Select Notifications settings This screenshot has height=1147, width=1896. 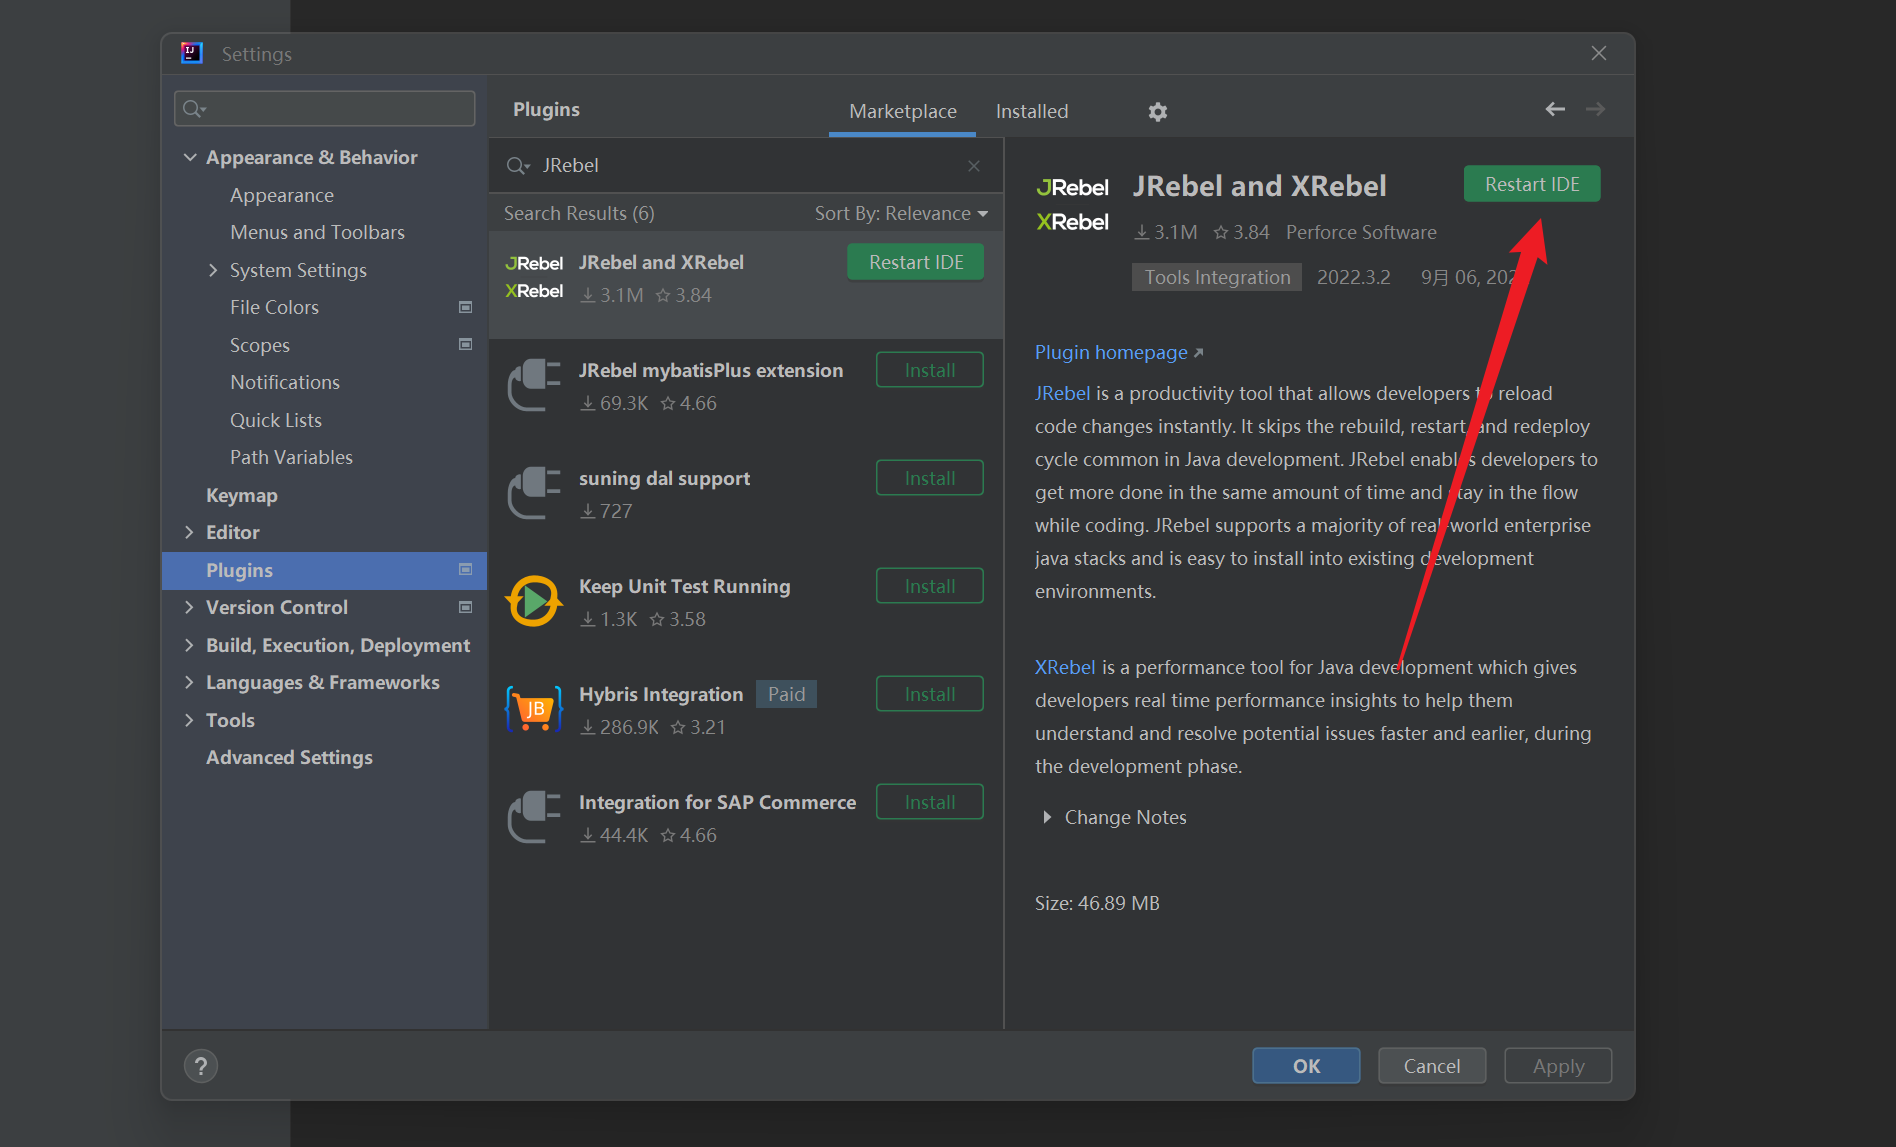(285, 382)
